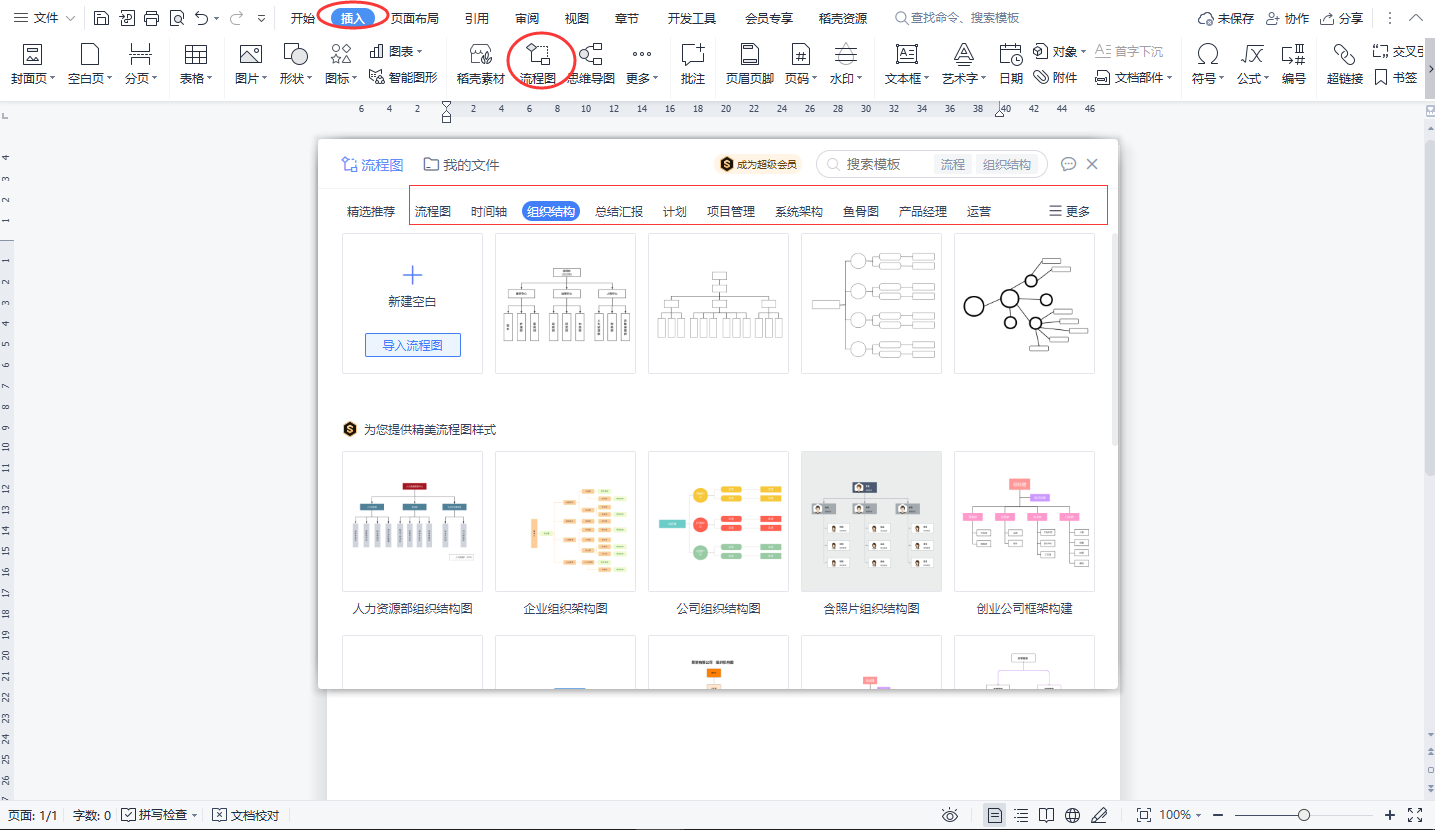This screenshot has width=1435, height=830.
Task: Open the 分页 page break dropdown
Action: (155, 78)
